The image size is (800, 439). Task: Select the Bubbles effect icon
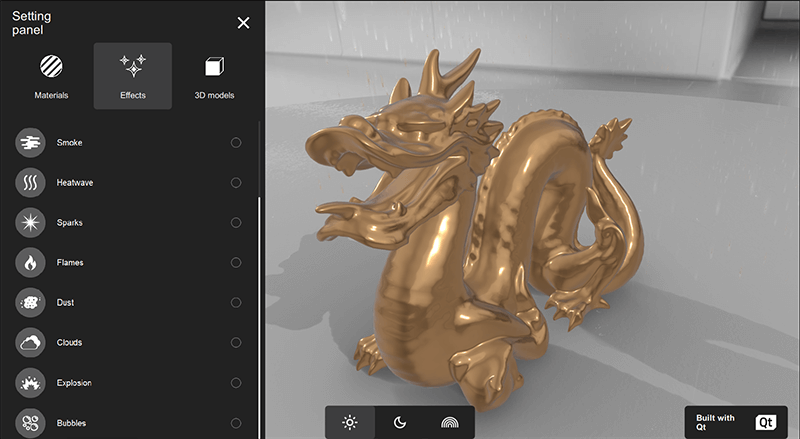click(30, 423)
